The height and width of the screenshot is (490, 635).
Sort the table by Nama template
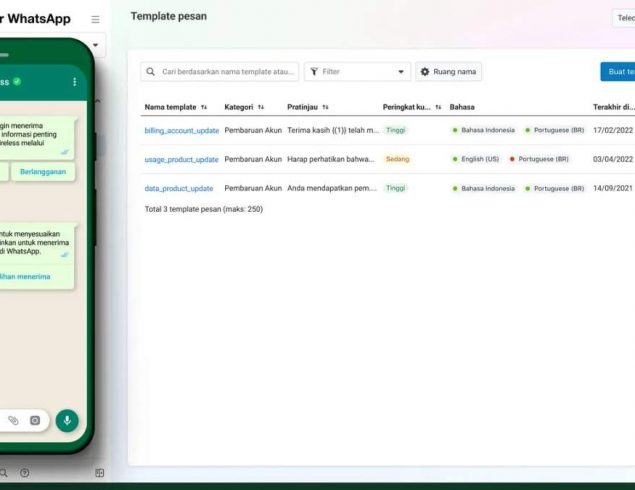(x=204, y=106)
